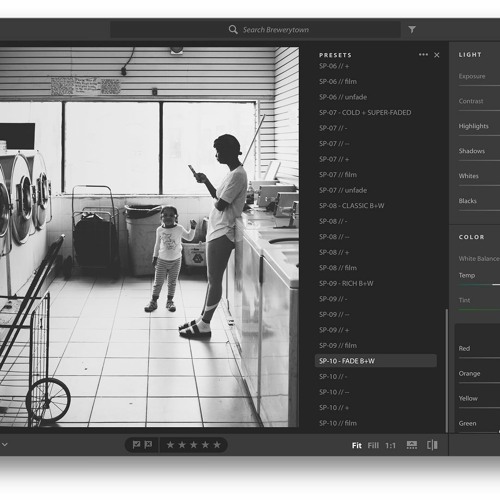The image size is (500, 500).
Task: Apply preset SP-07 // unfade
Action: (x=343, y=190)
